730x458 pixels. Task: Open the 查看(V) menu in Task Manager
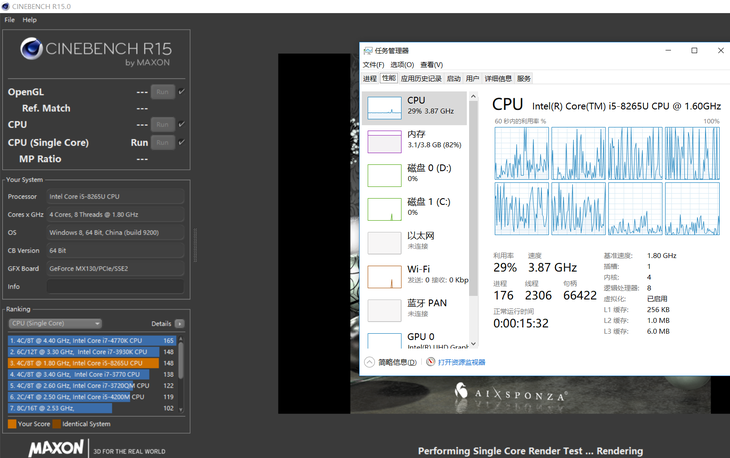pos(432,65)
